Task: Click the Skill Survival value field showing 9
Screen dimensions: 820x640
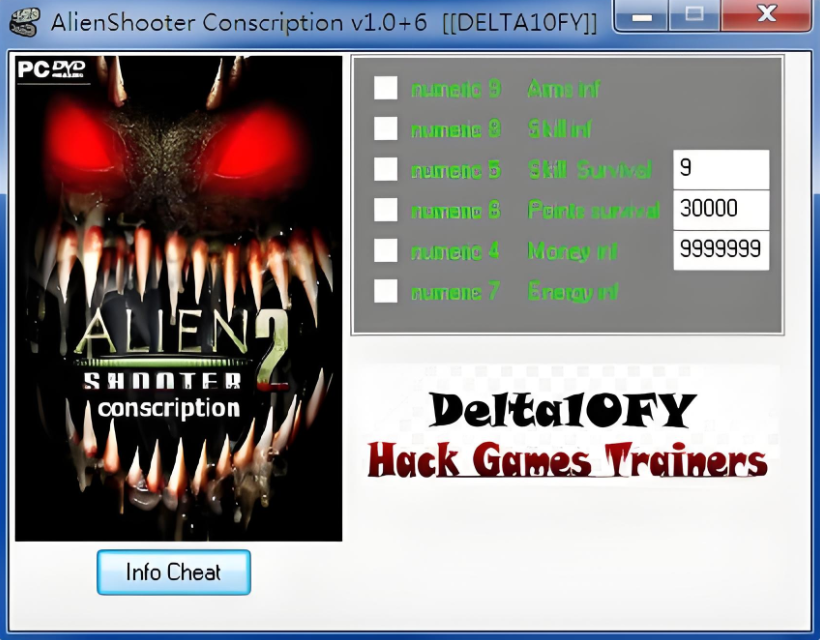Action: point(720,169)
